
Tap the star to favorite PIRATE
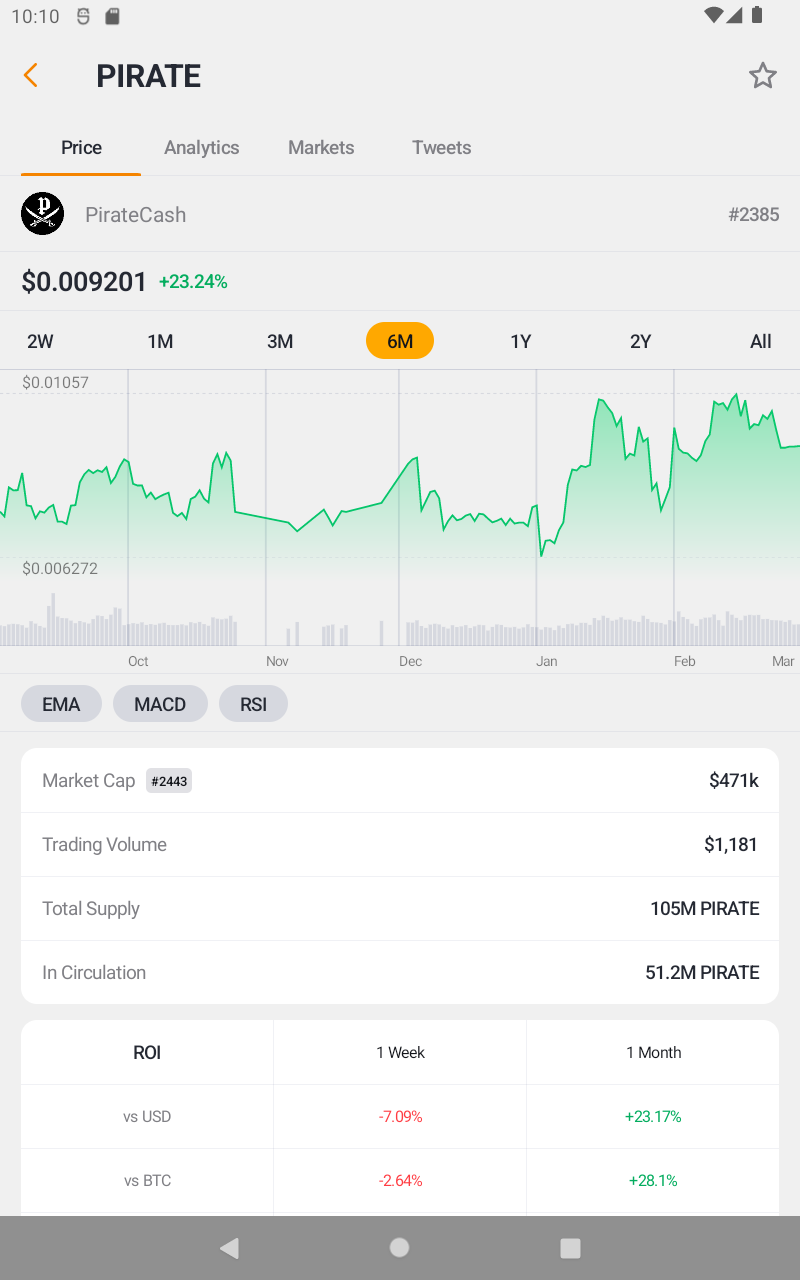click(x=763, y=75)
